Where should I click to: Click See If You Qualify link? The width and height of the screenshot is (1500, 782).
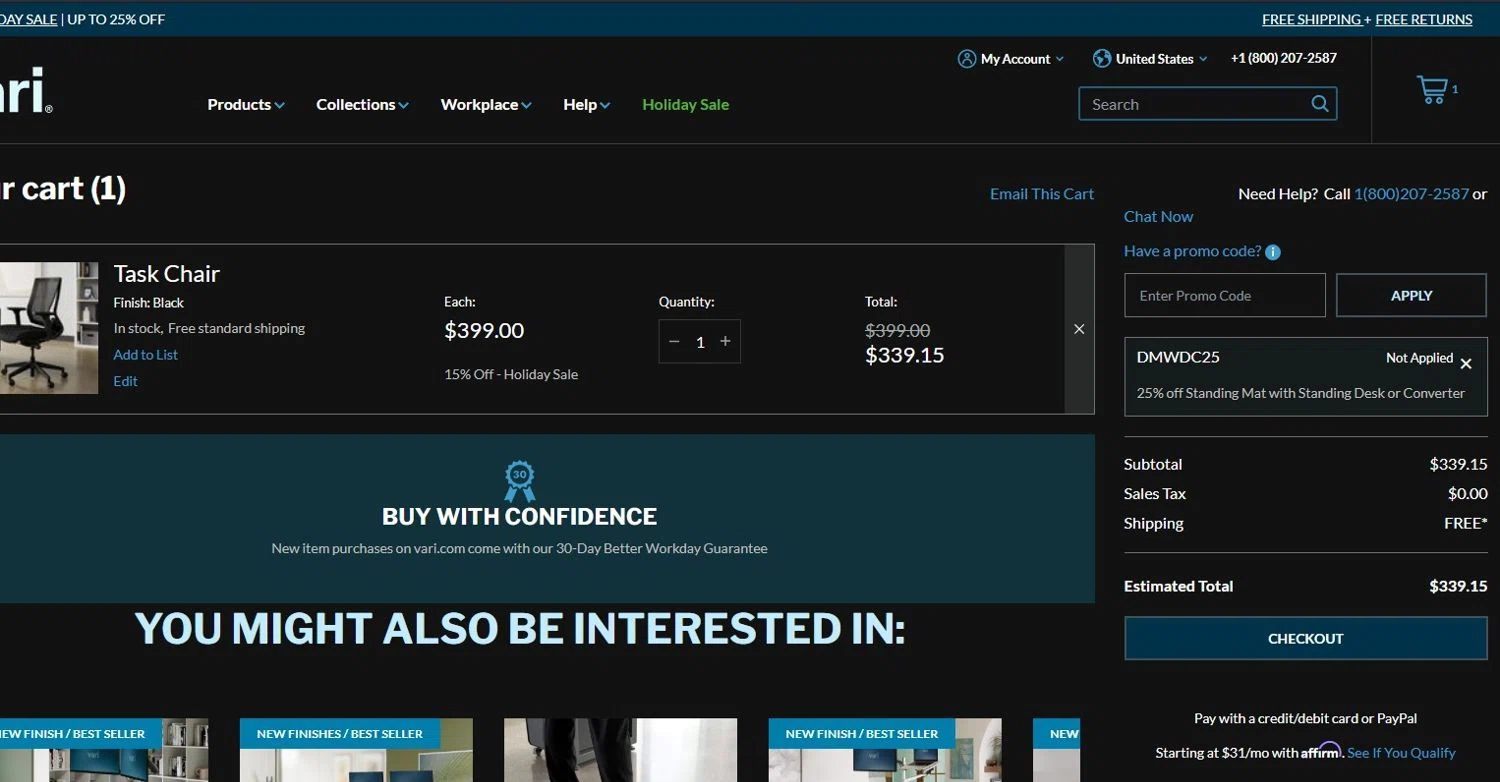click(1401, 753)
